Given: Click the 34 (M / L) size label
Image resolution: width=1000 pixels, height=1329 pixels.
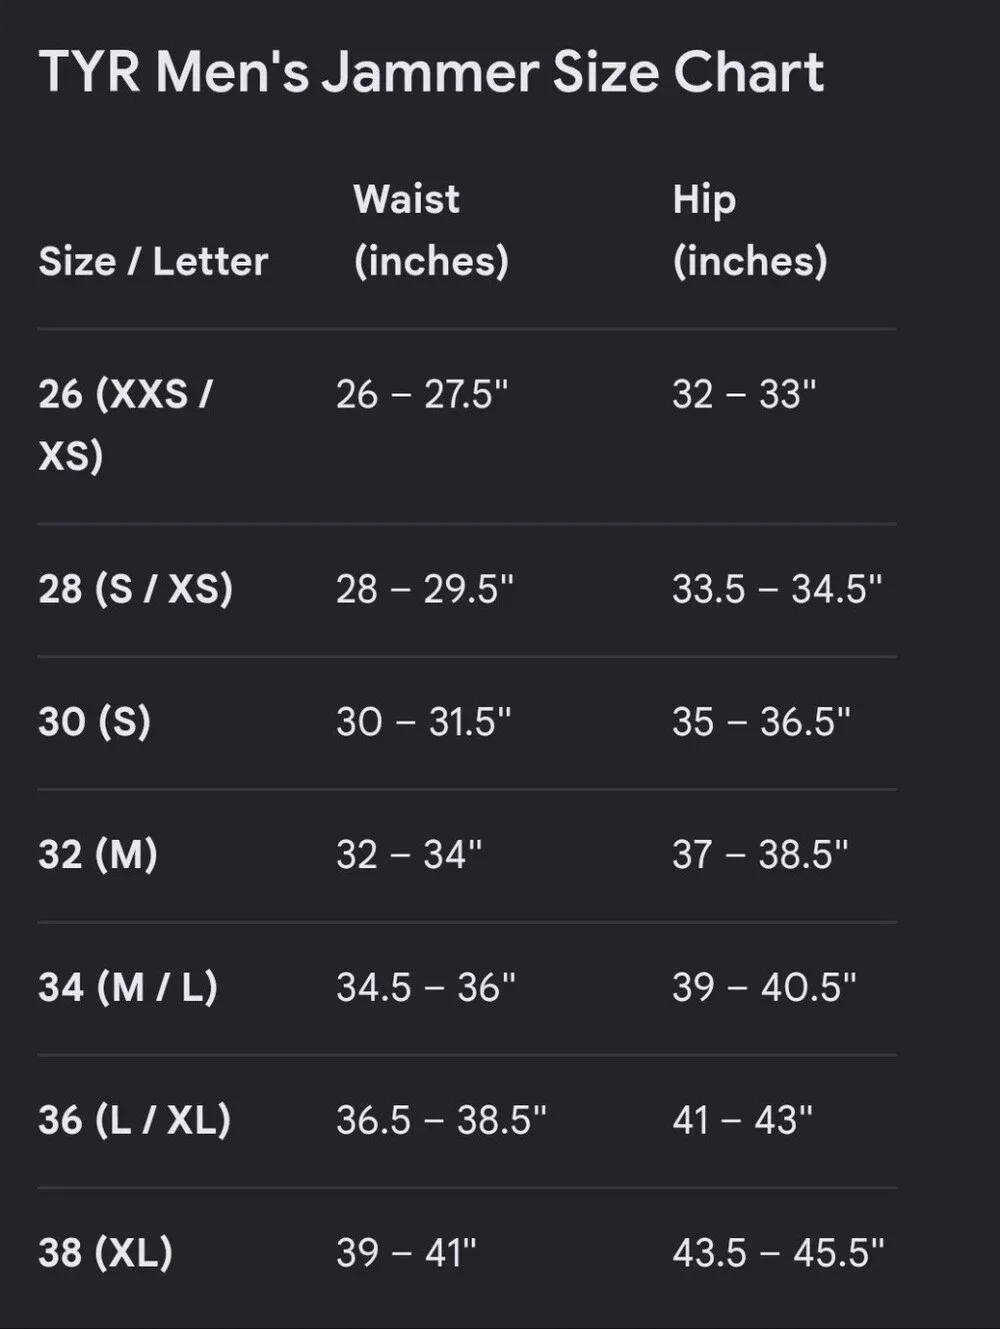Looking at the screenshot, I should [128, 987].
